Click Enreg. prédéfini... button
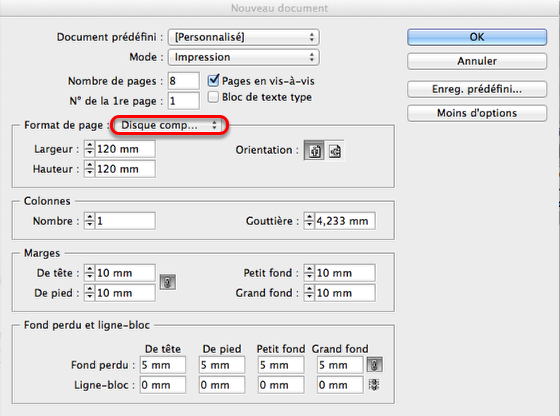Image resolution: width=560 pixels, height=416 pixels. pos(477,89)
